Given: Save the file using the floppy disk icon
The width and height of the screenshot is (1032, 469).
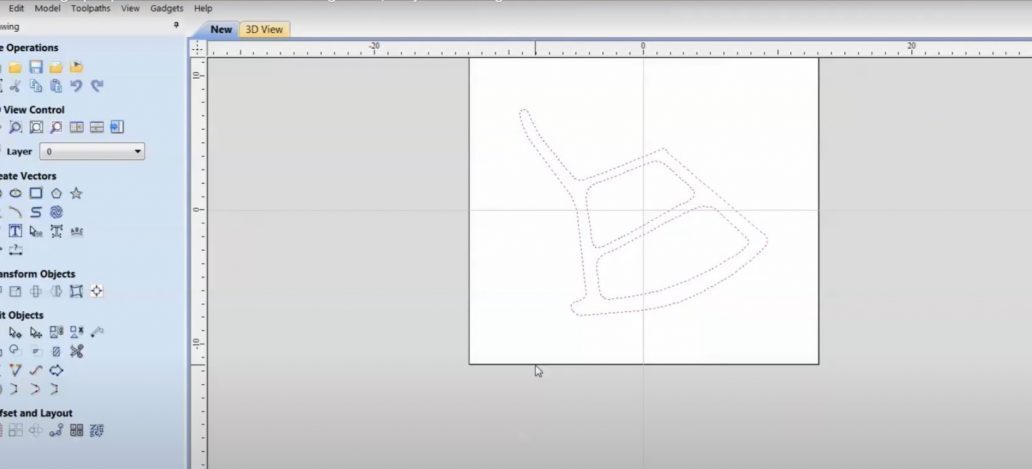Looking at the screenshot, I should 36,67.
